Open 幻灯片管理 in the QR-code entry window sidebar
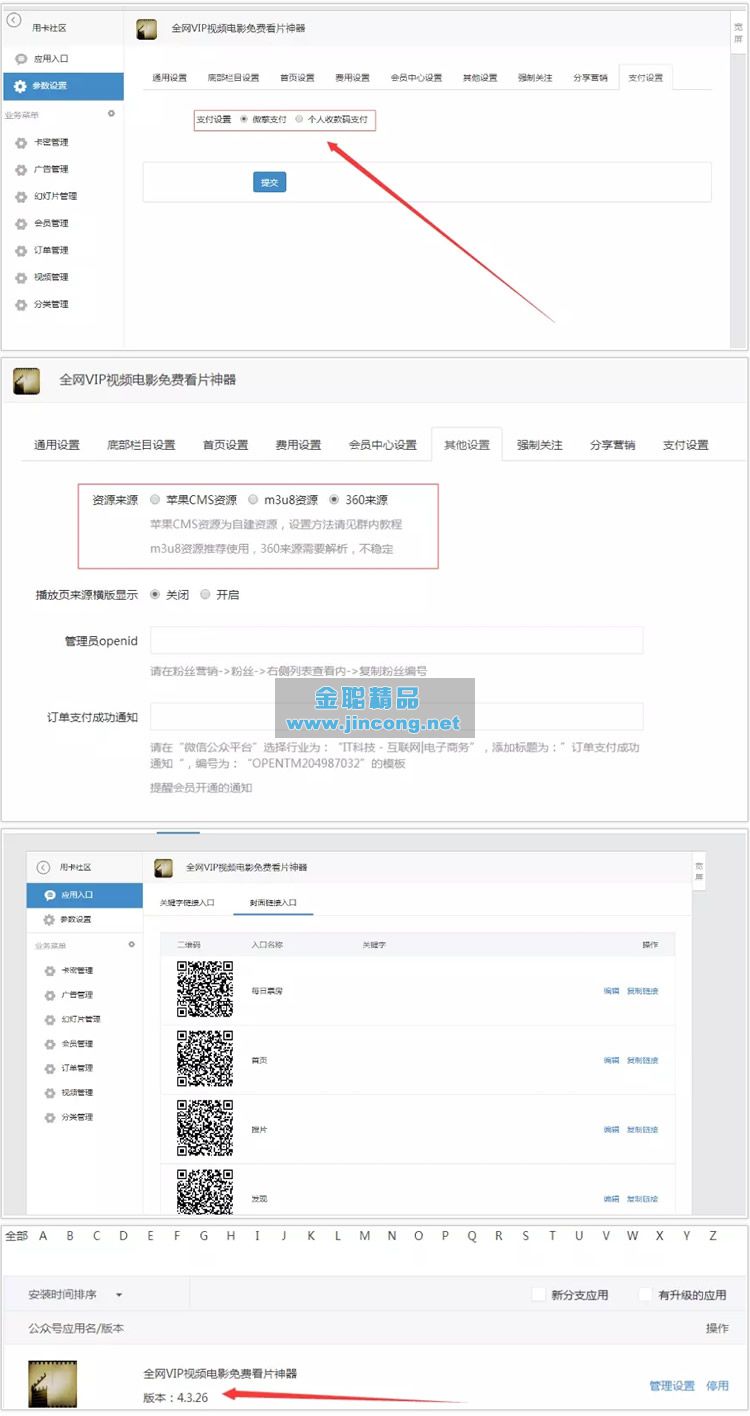The width and height of the screenshot is (750, 1416). 80,1020
